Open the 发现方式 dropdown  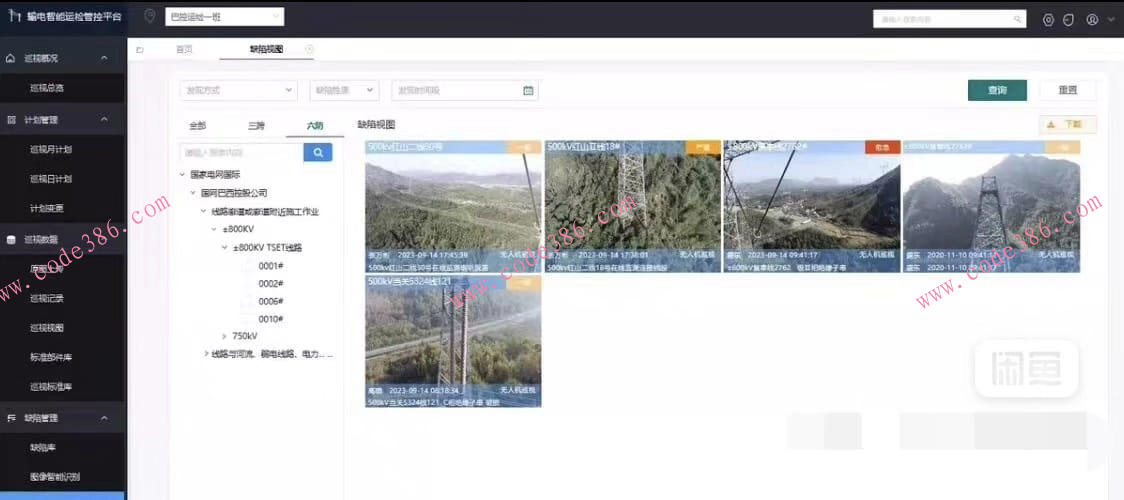pos(238,90)
